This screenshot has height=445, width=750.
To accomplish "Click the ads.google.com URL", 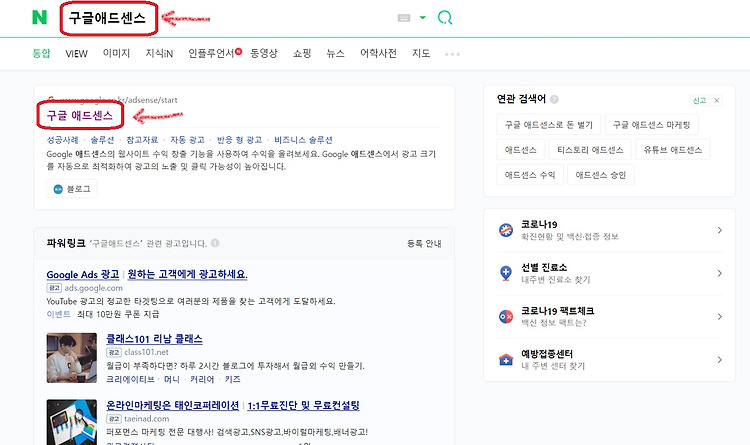I will (x=93, y=288).
